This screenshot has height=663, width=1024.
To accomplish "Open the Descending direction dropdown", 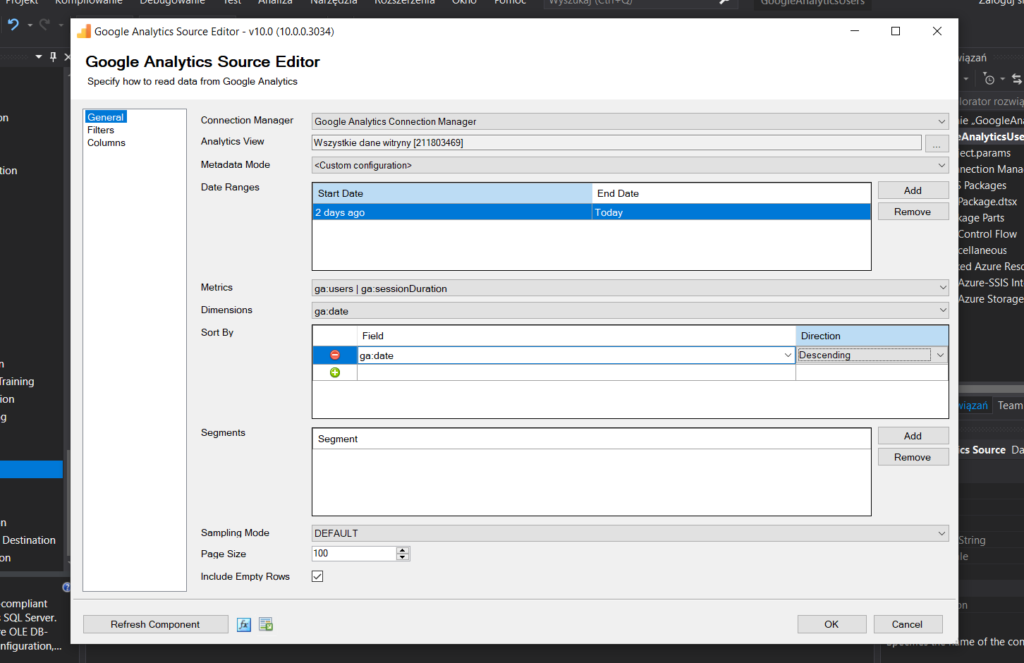I will [940, 355].
